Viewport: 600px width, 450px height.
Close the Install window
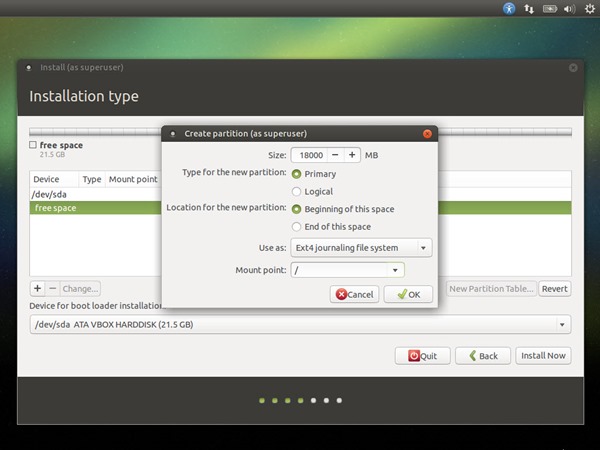573,68
